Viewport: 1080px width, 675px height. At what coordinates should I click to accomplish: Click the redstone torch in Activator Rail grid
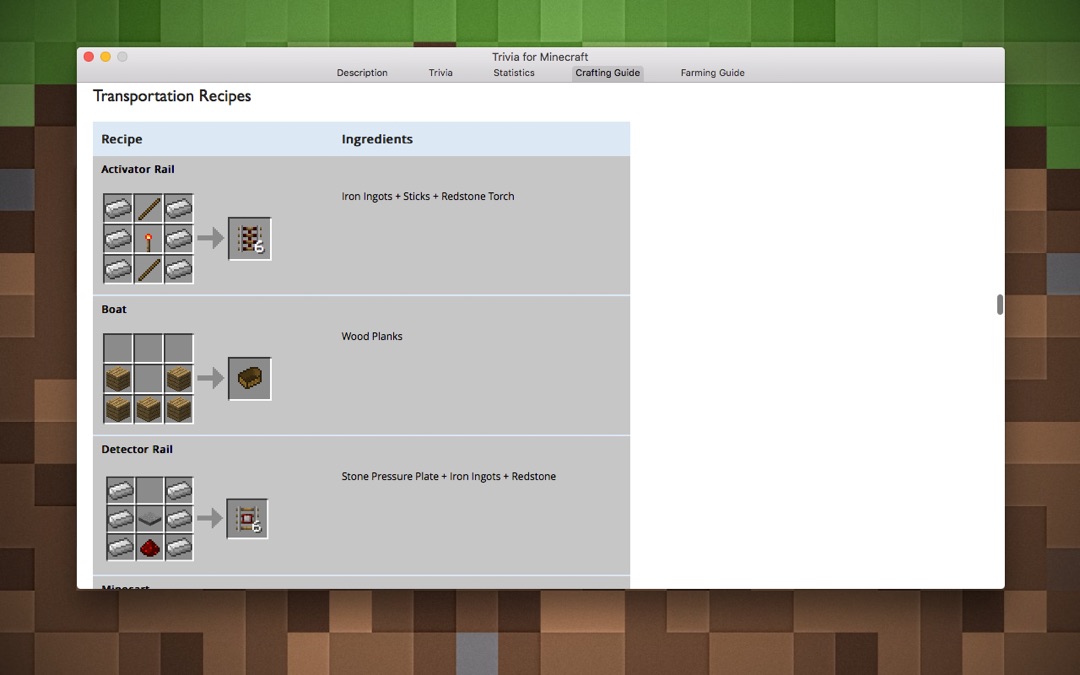148,239
